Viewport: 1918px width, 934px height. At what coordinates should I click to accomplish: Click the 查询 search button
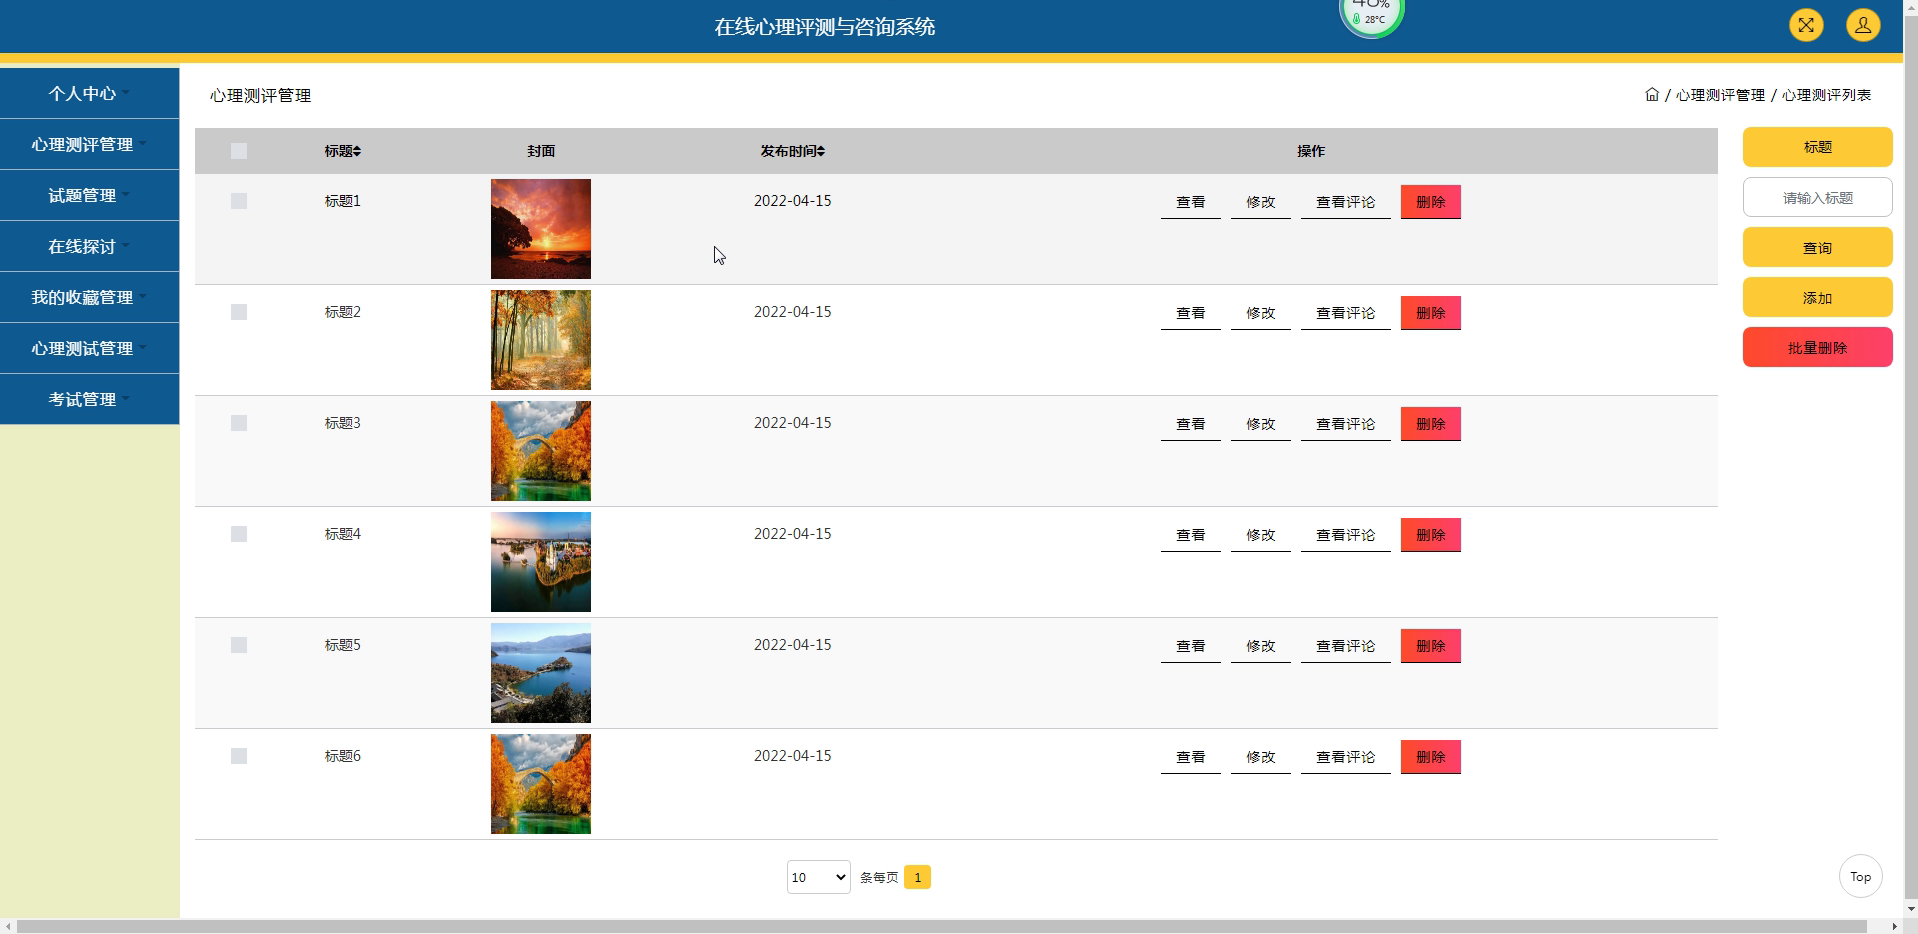coord(1817,247)
